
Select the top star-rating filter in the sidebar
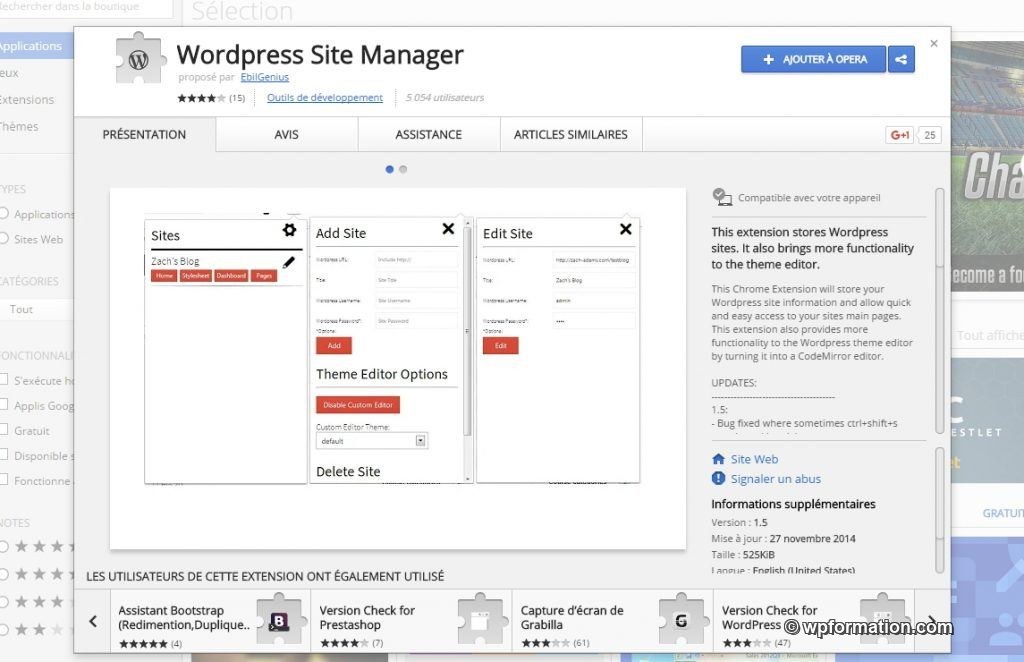click(x=4, y=546)
